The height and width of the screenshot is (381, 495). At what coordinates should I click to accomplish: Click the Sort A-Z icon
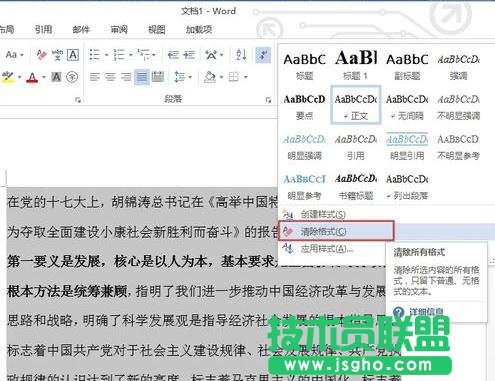[241, 55]
